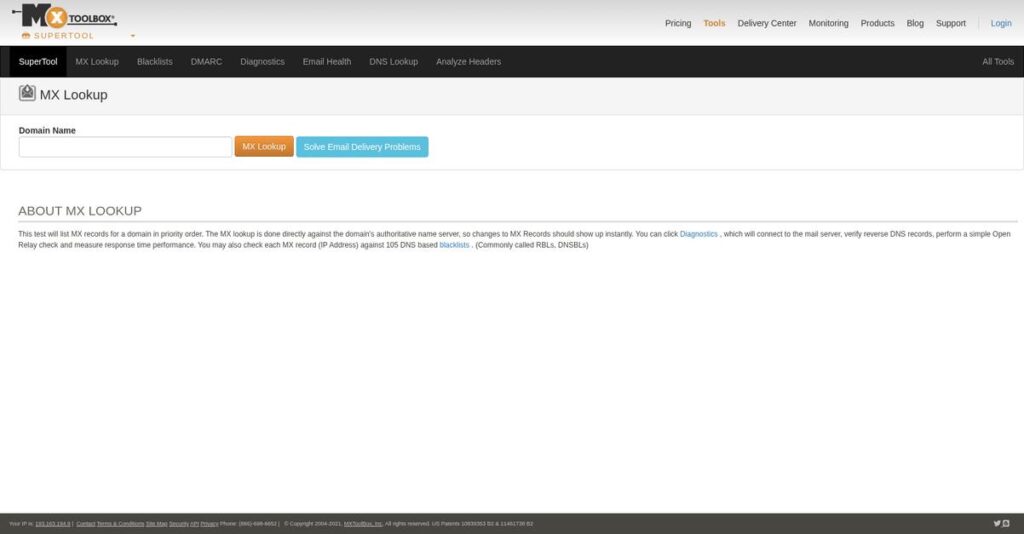
Task: Open the Tools menu in top navigation
Action: (714, 23)
